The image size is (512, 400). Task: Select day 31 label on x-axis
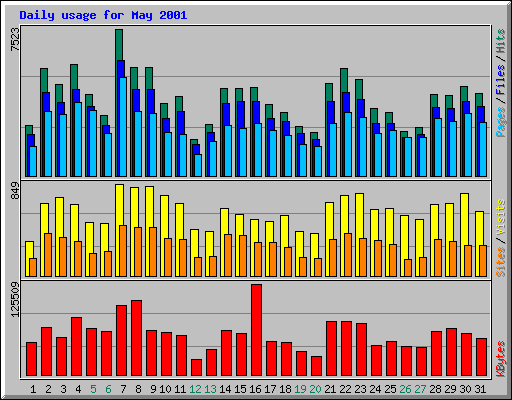(480, 389)
